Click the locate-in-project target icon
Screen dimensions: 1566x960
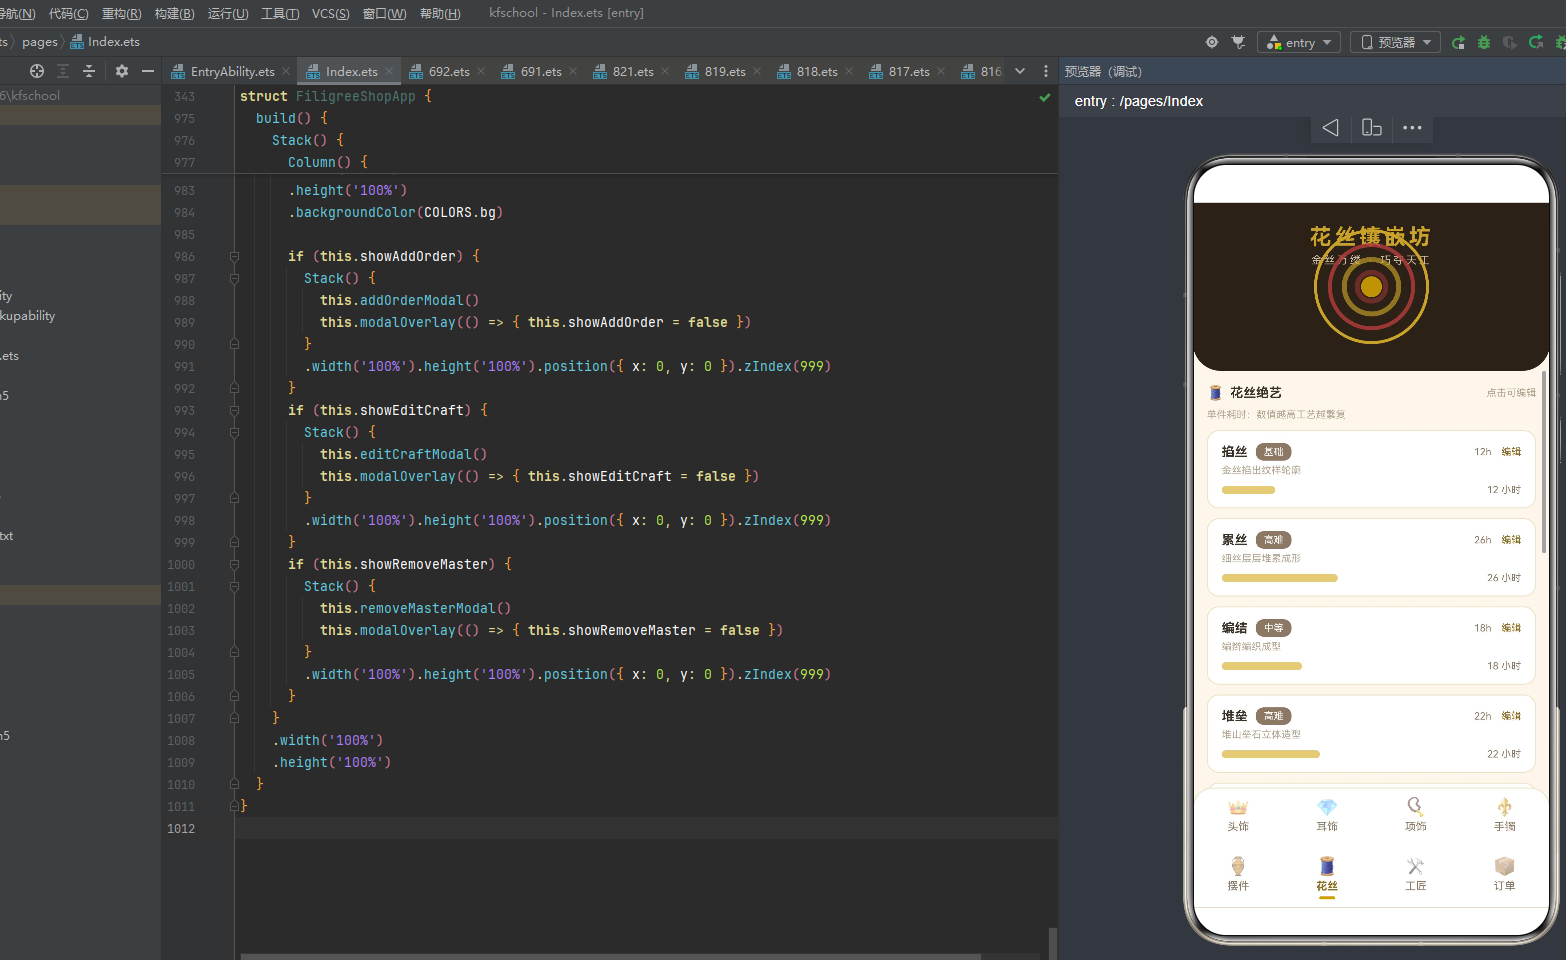coord(37,71)
